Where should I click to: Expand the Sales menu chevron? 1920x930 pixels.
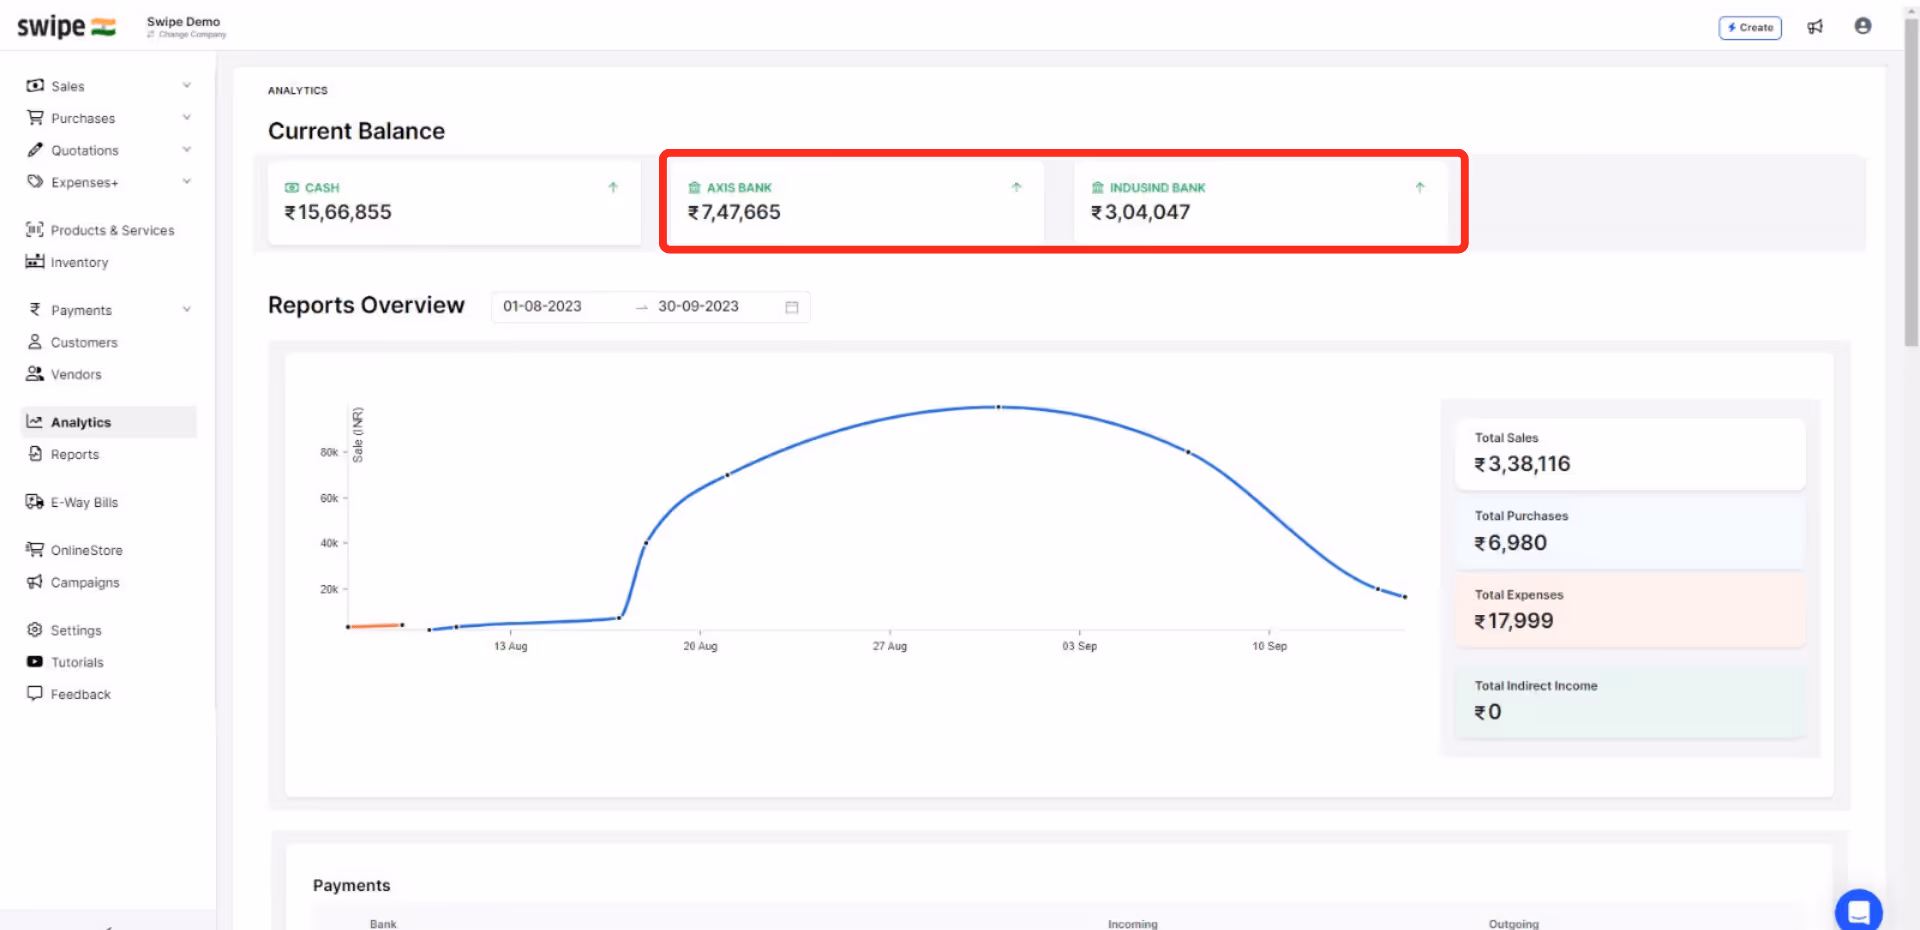pos(187,86)
